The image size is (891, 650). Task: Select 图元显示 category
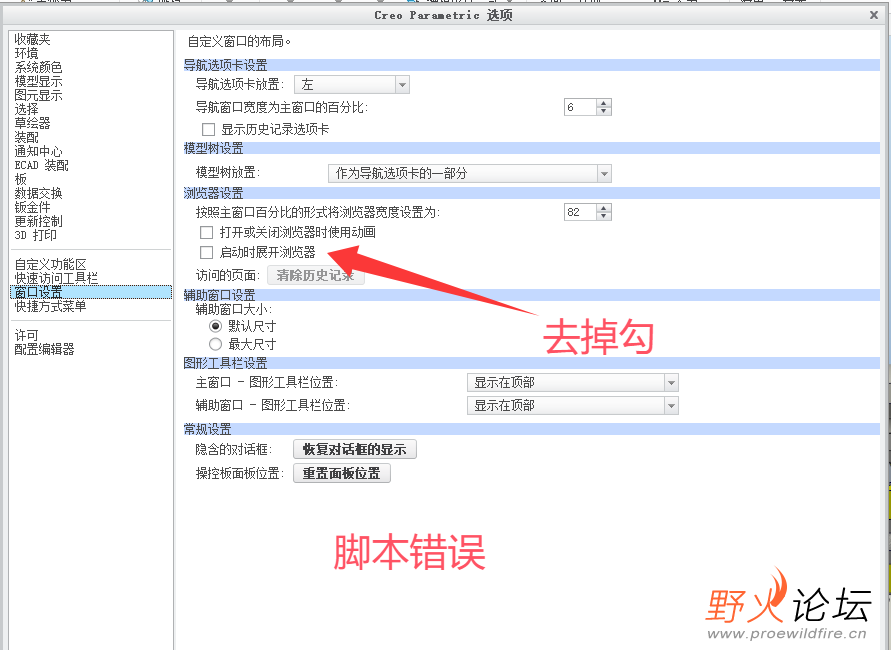coord(38,95)
